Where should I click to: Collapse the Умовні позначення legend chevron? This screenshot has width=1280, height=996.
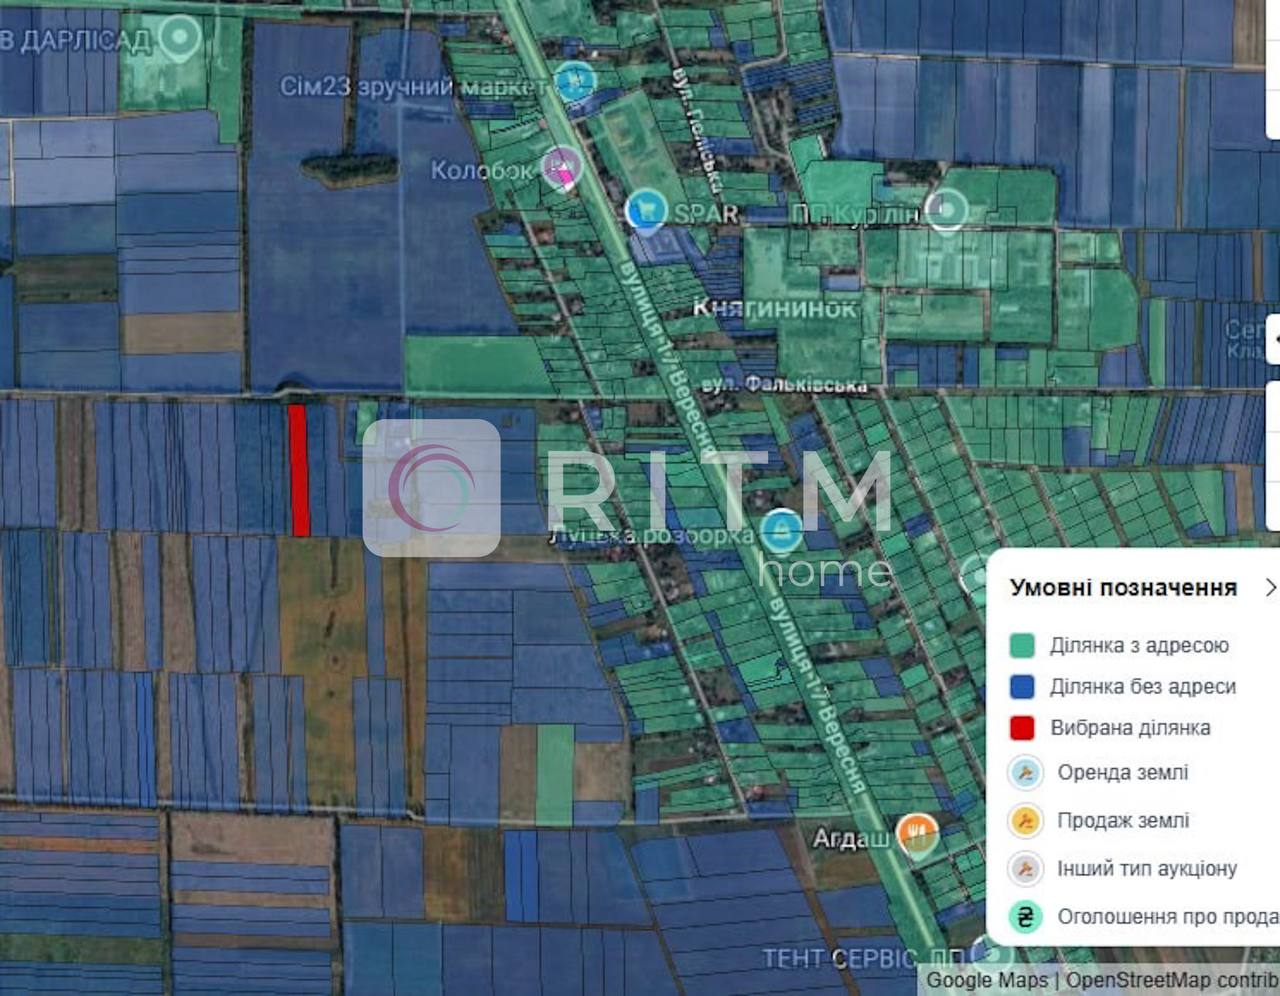click(x=1270, y=587)
